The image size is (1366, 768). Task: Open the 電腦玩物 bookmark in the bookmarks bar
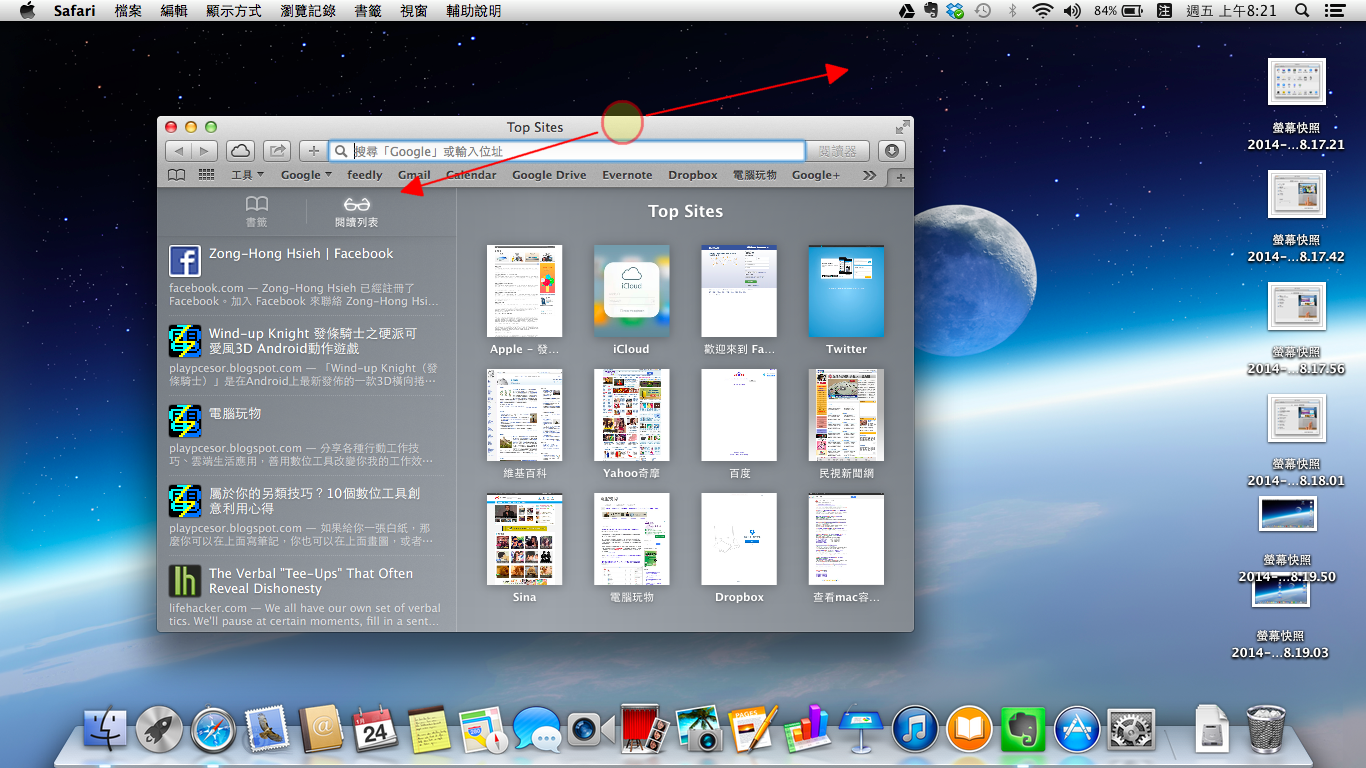point(755,175)
